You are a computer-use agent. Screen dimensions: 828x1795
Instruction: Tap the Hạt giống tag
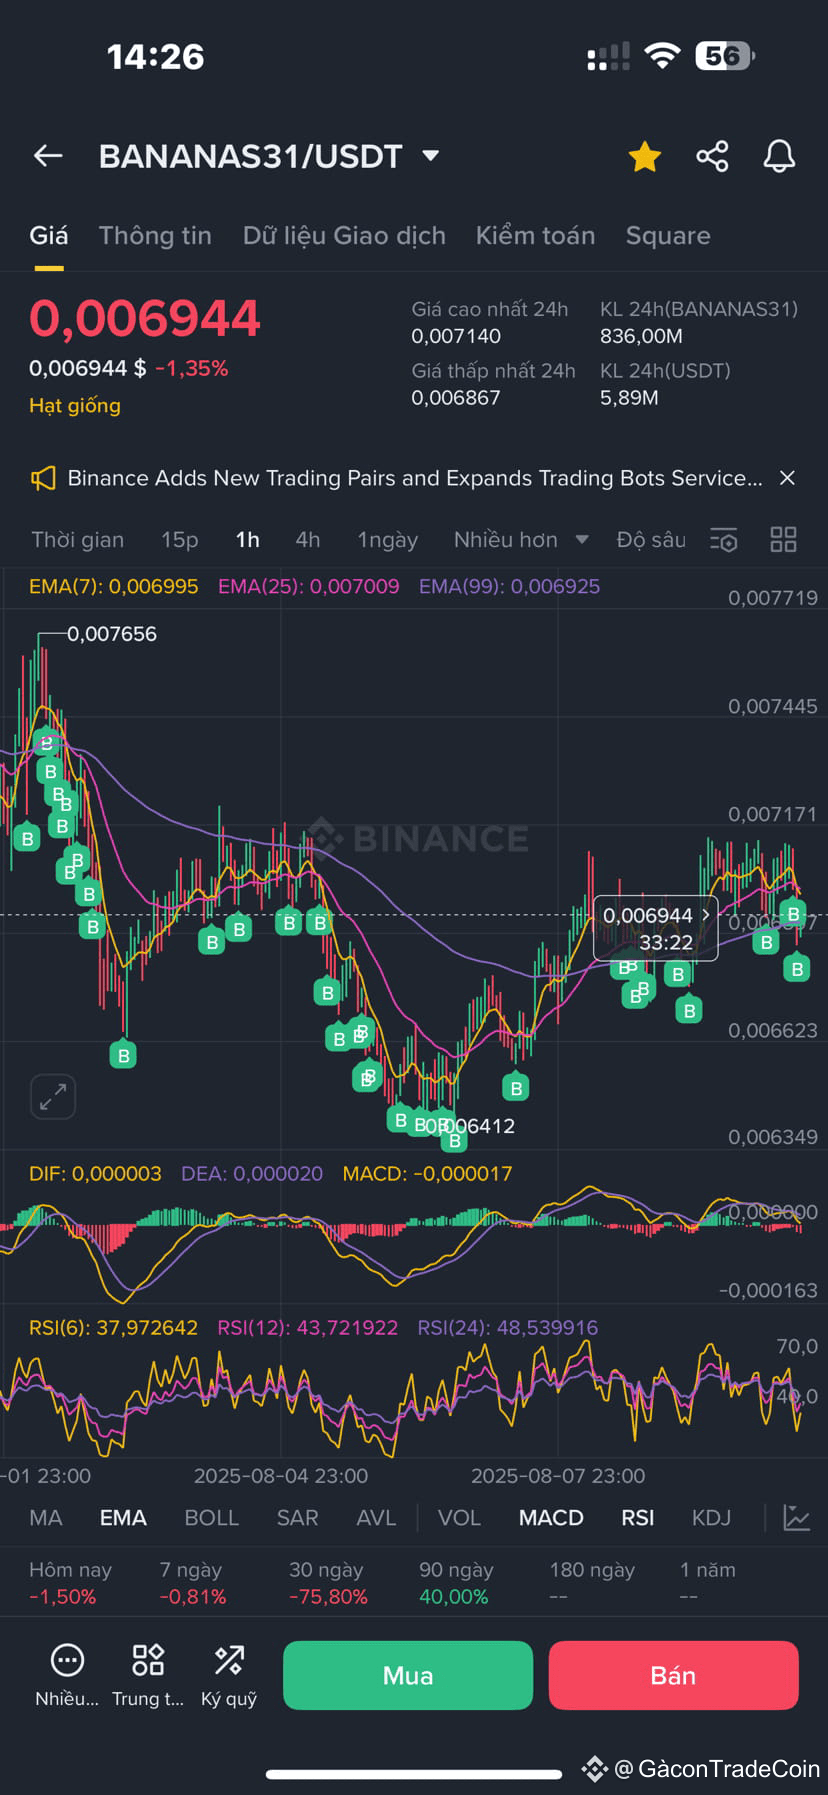pyautogui.click(x=75, y=405)
